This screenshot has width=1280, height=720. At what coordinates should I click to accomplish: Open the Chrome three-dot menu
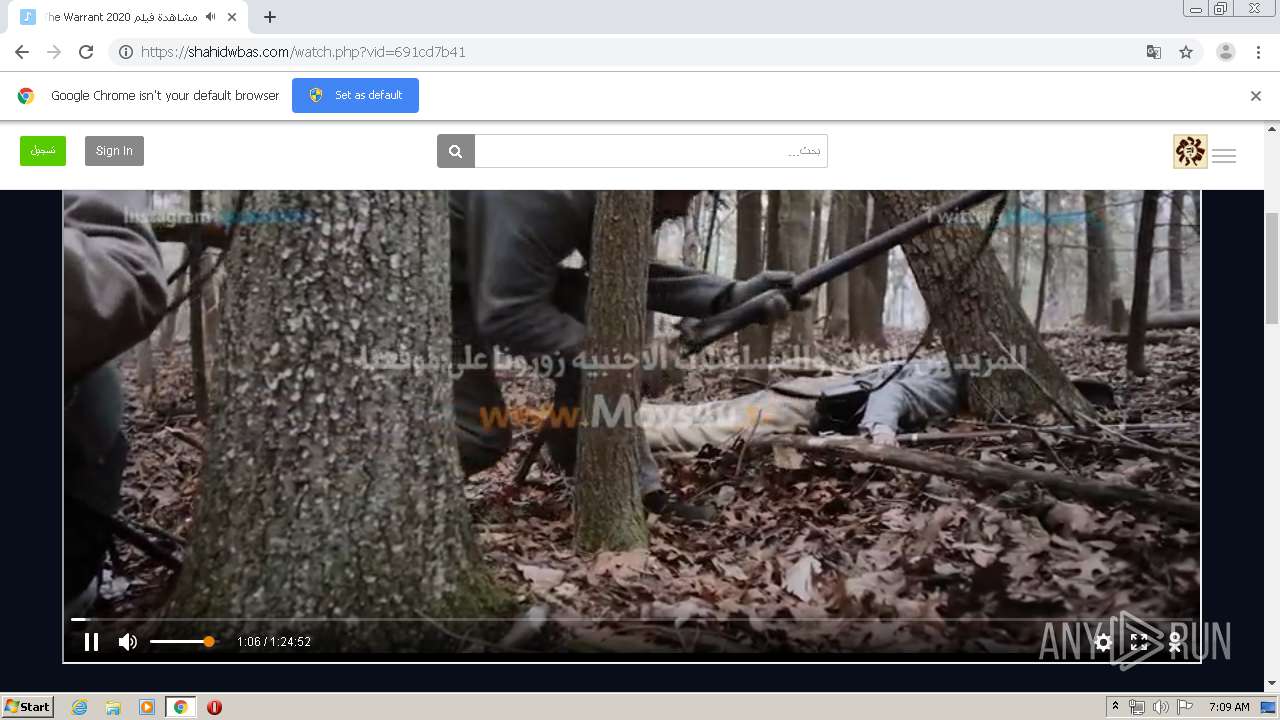coord(1258,52)
